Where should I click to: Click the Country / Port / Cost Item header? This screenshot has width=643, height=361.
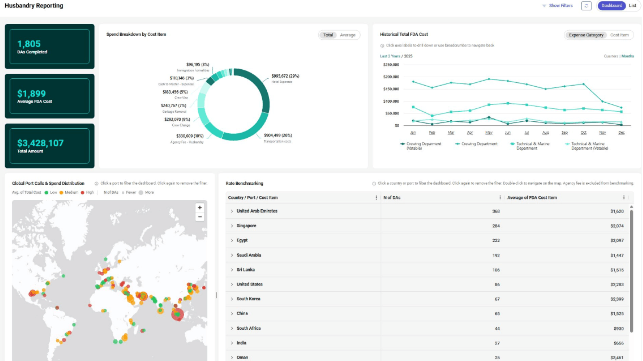pos(253,198)
